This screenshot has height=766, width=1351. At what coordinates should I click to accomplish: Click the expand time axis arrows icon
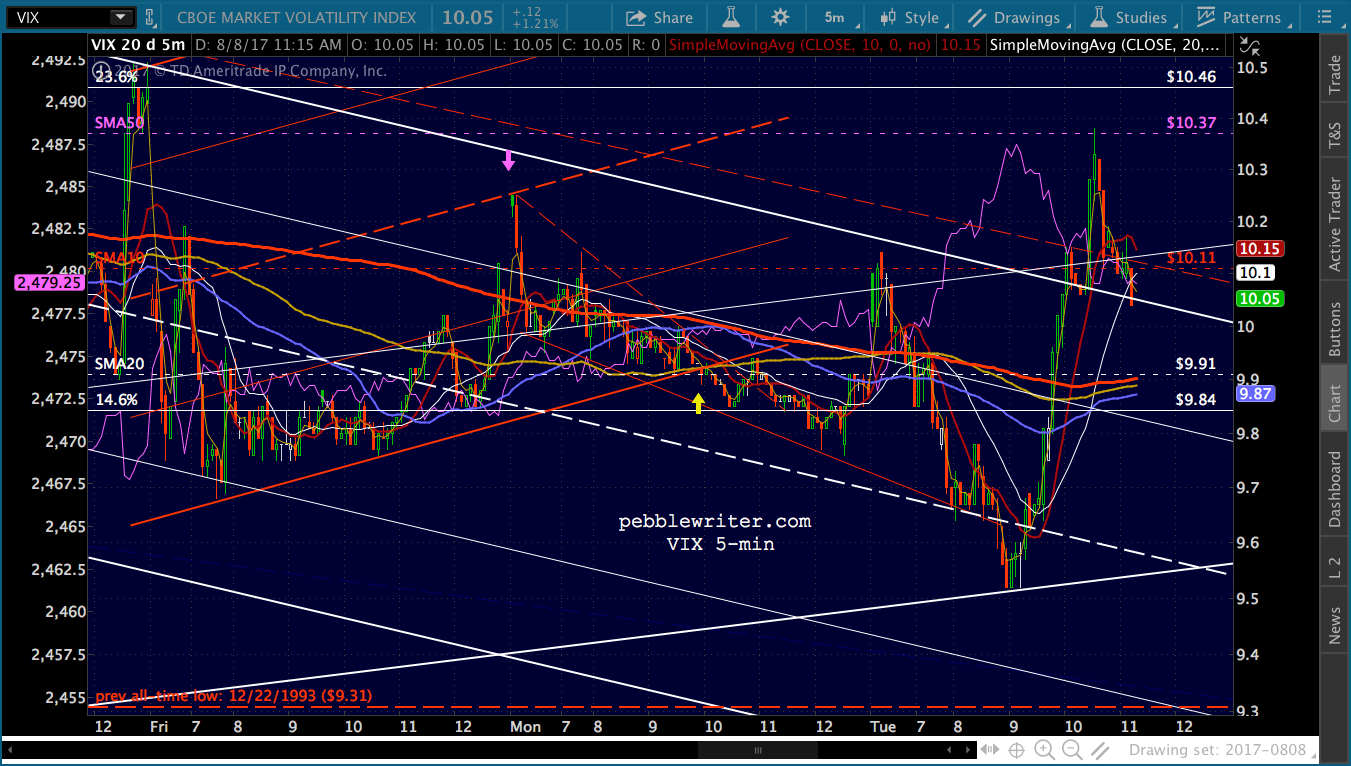tap(989, 750)
